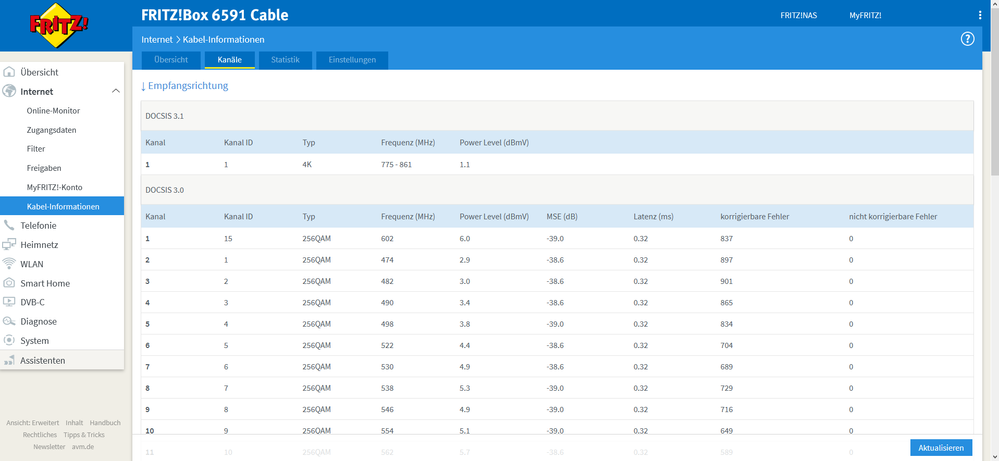Open Filter in sidebar

(x=36, y=148)
